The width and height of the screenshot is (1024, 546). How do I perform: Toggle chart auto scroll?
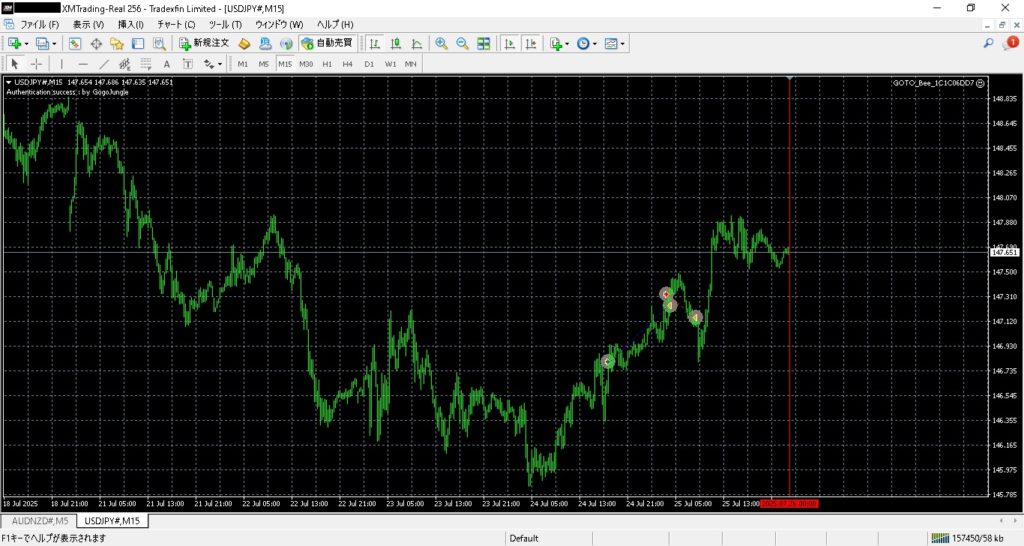pos(509,44)
